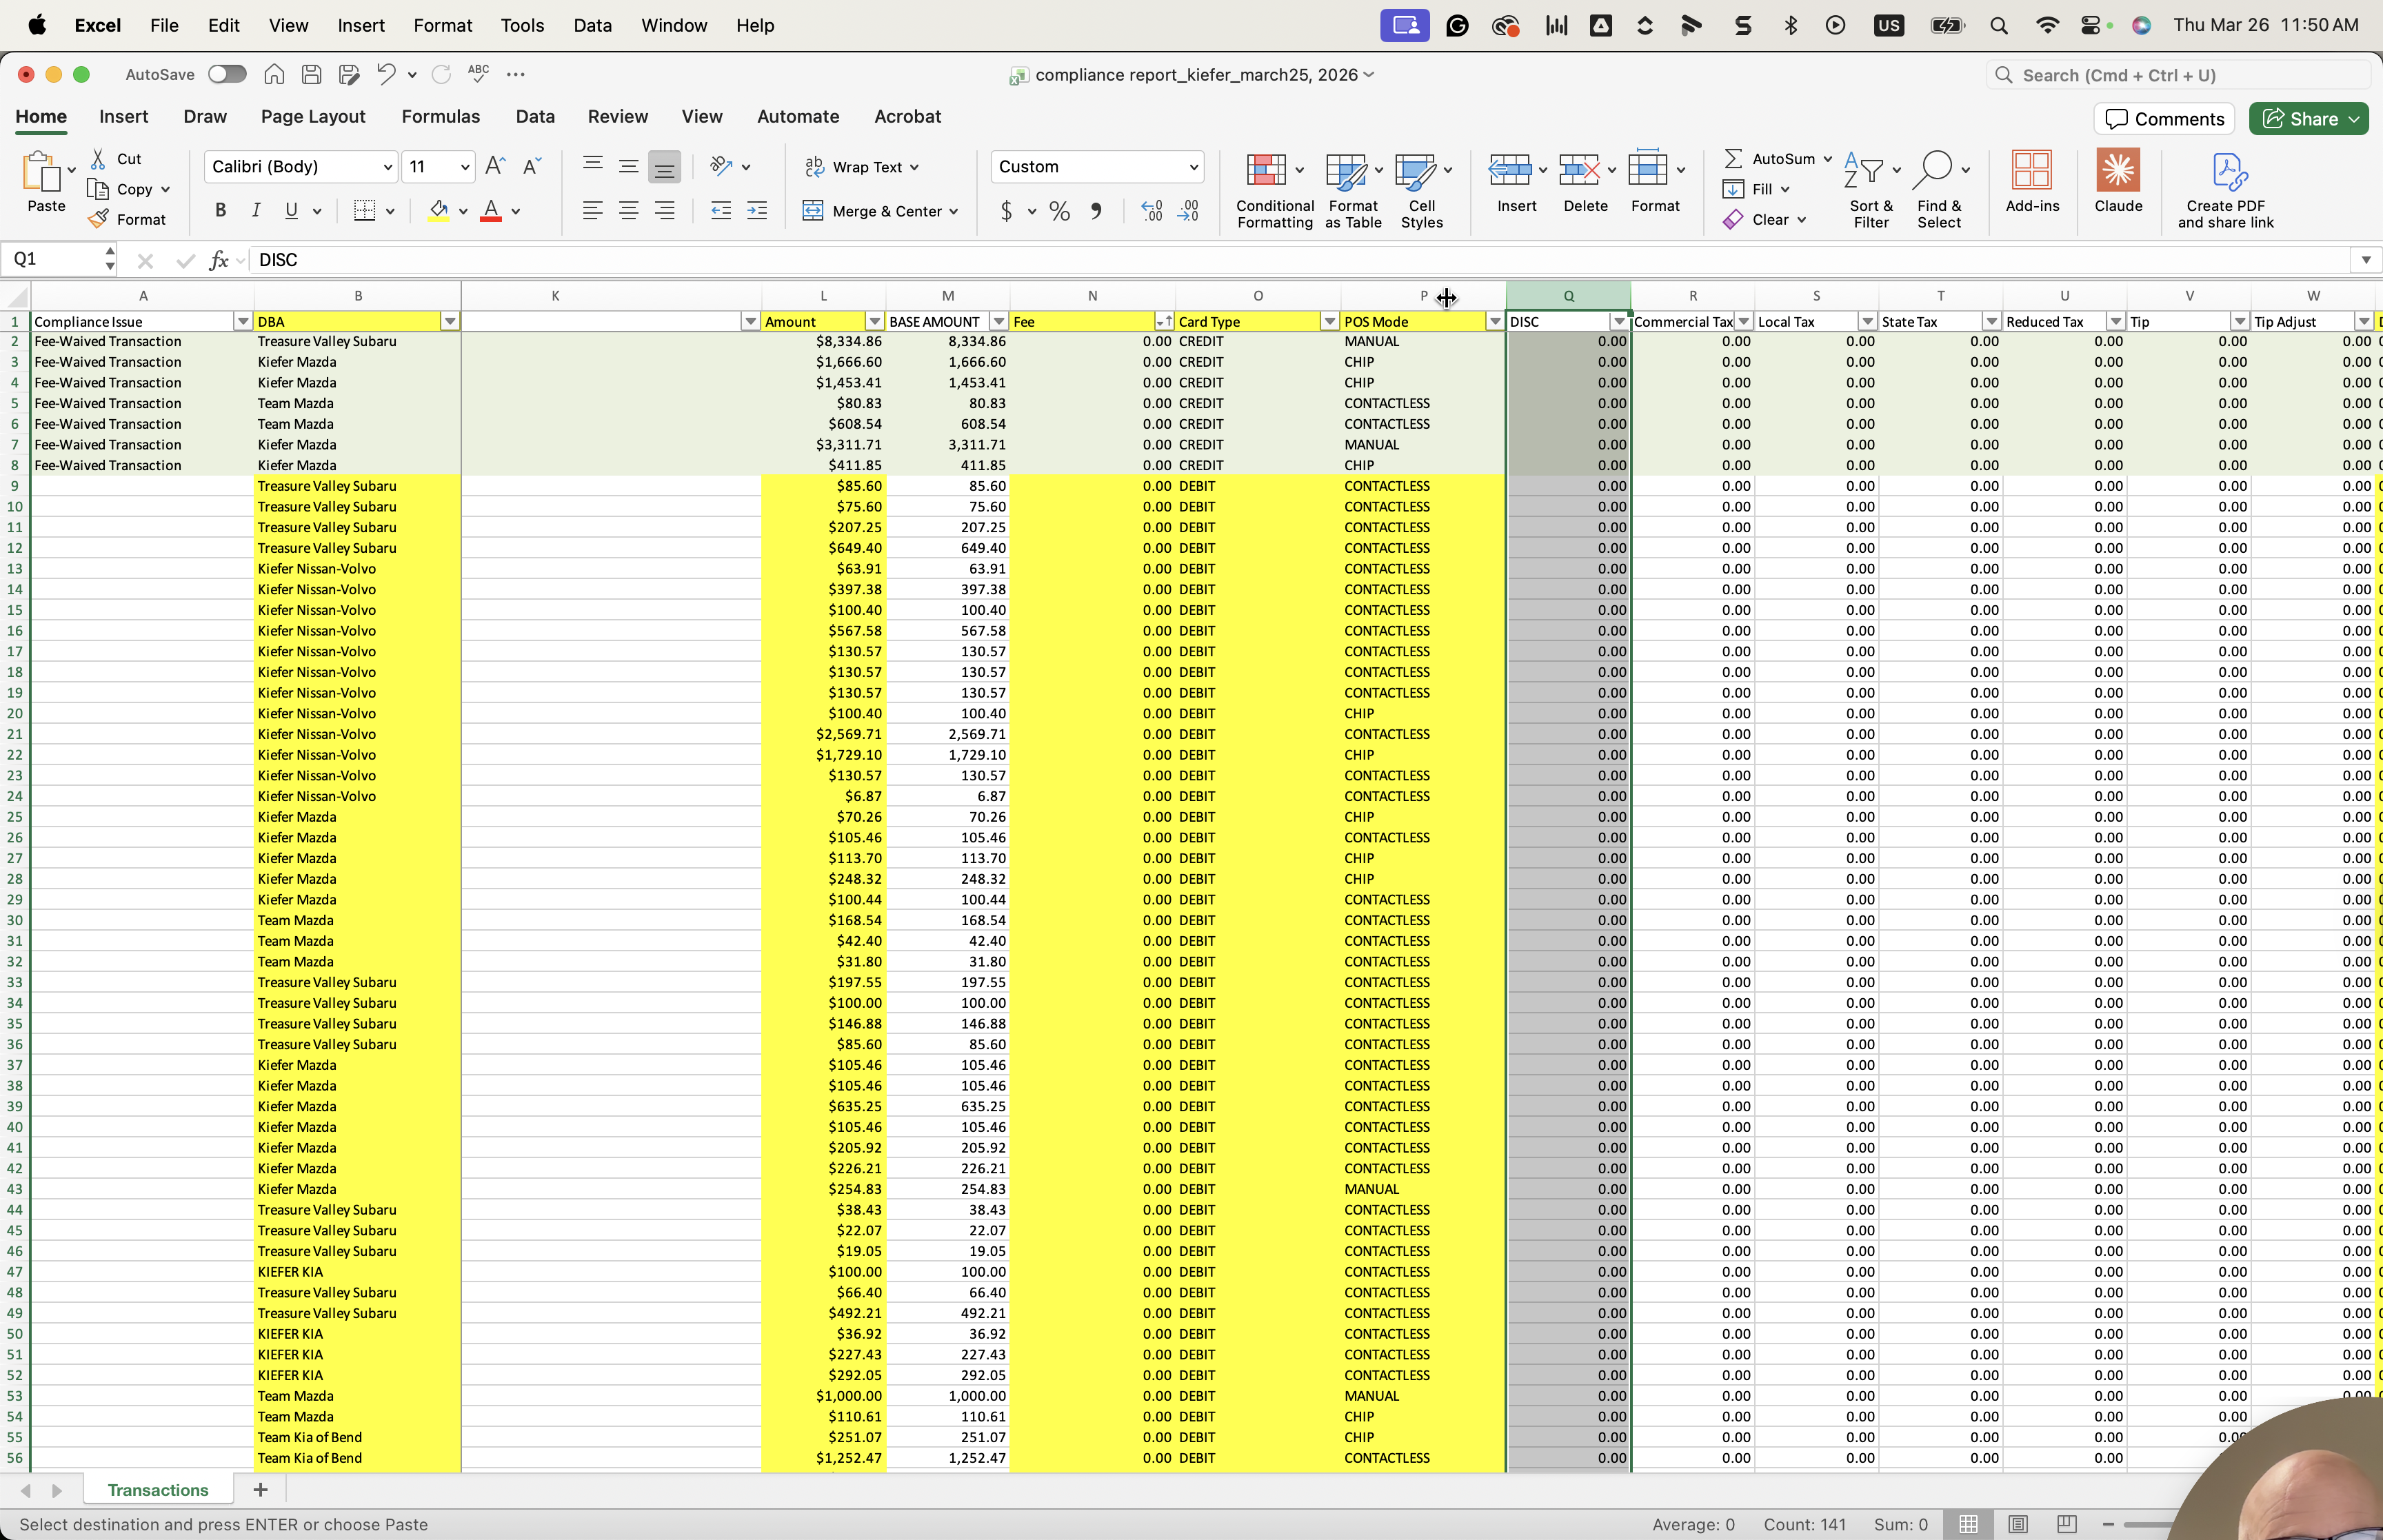Click the borders icon in Home ribbon
This screenshot has width=2383, height=1540.
(x=364, y=210)
